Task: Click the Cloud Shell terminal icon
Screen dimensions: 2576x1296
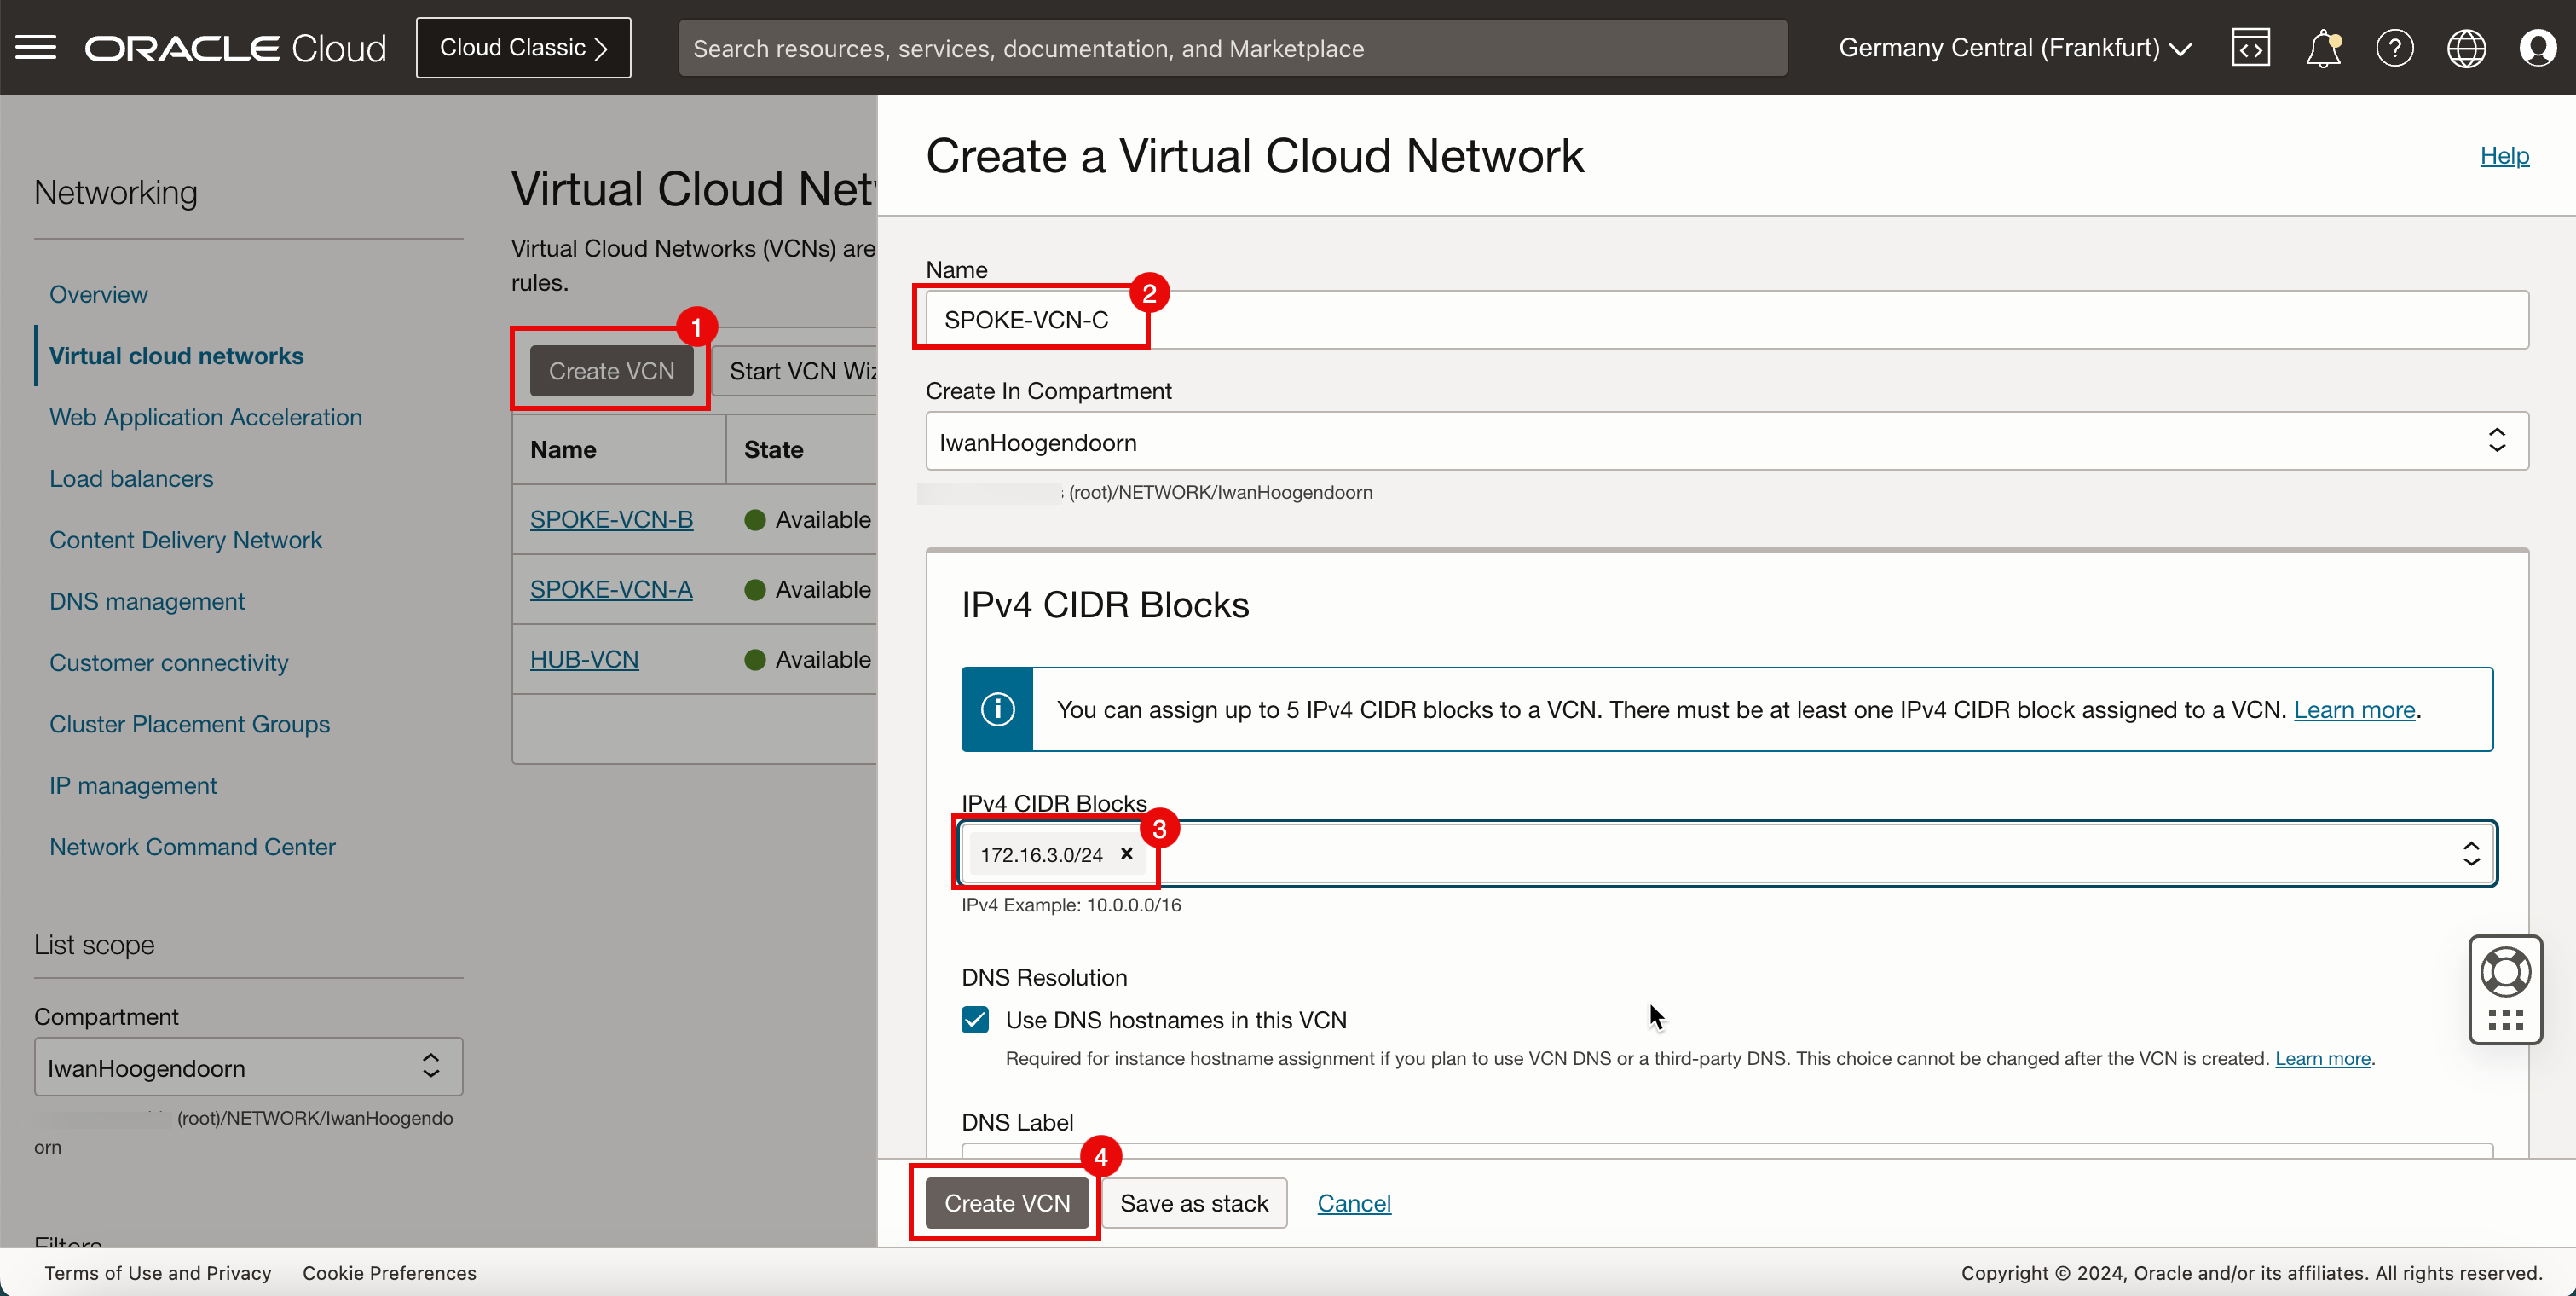Action: point(2250,48)
